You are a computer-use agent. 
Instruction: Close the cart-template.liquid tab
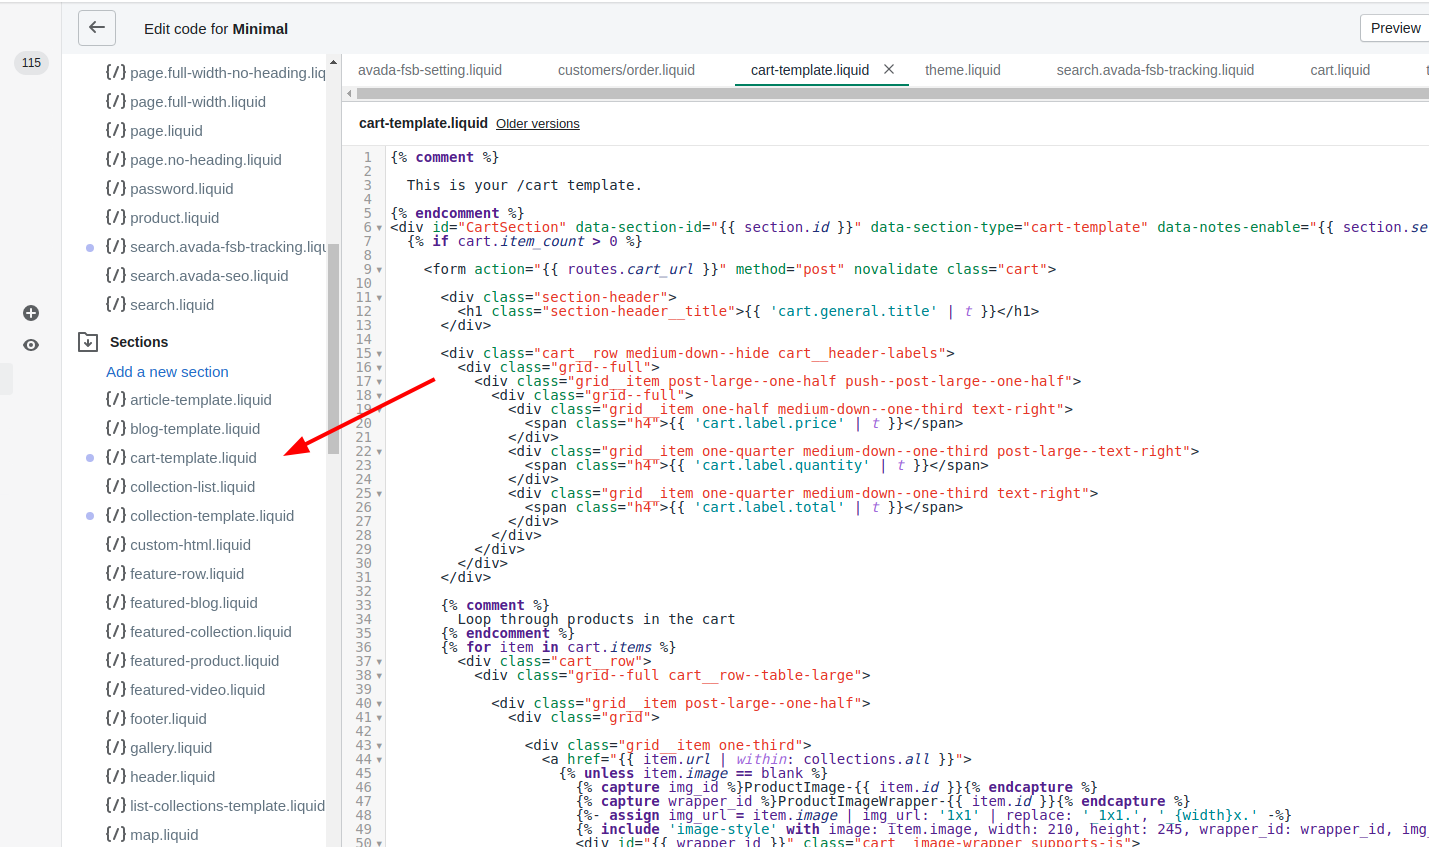click(x=889, y=70)
